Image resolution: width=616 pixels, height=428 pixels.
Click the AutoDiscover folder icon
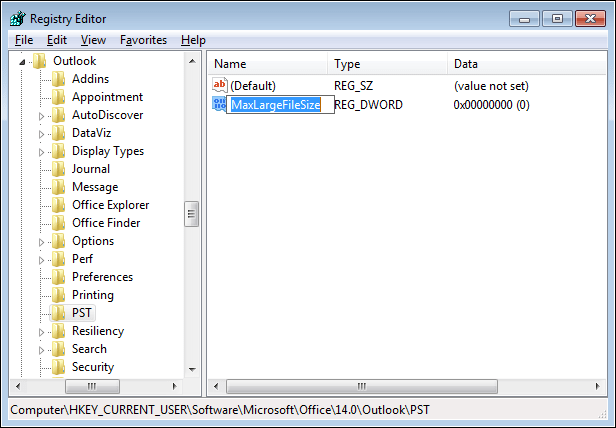(x=59, y=115)
